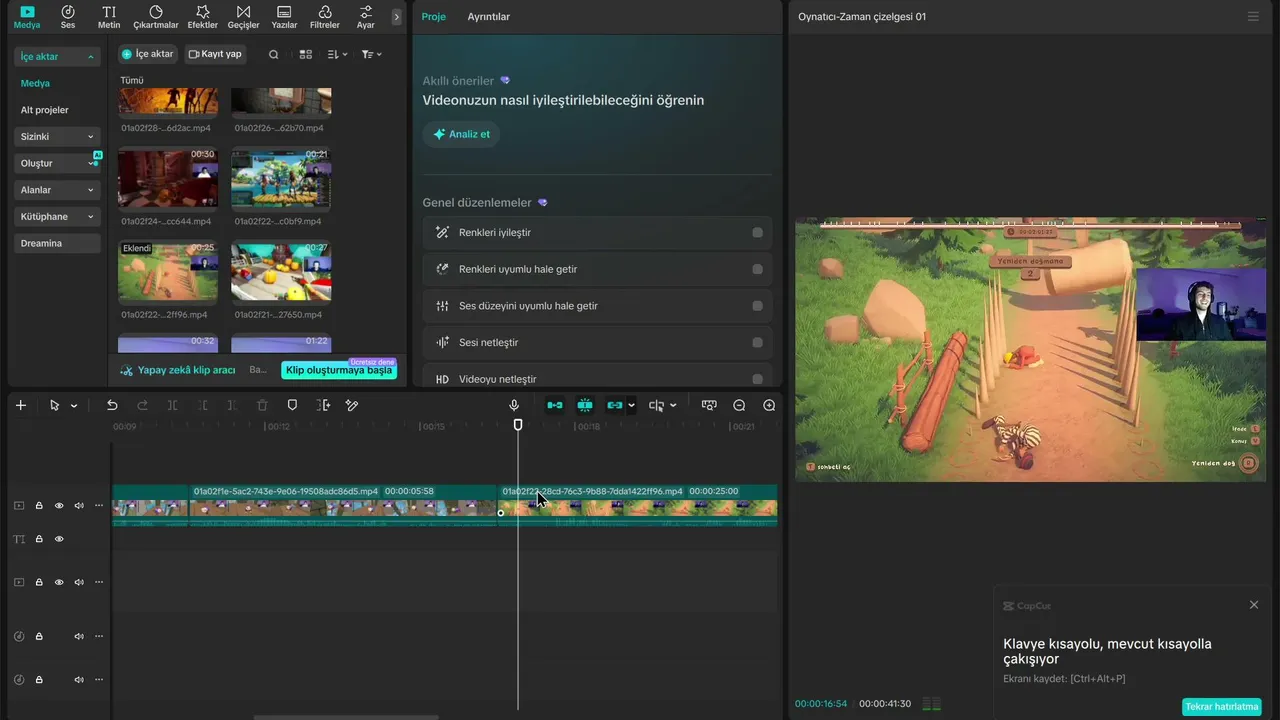Open the media sort dropdown
This screenshot has height=720, width=1280.
337,54
